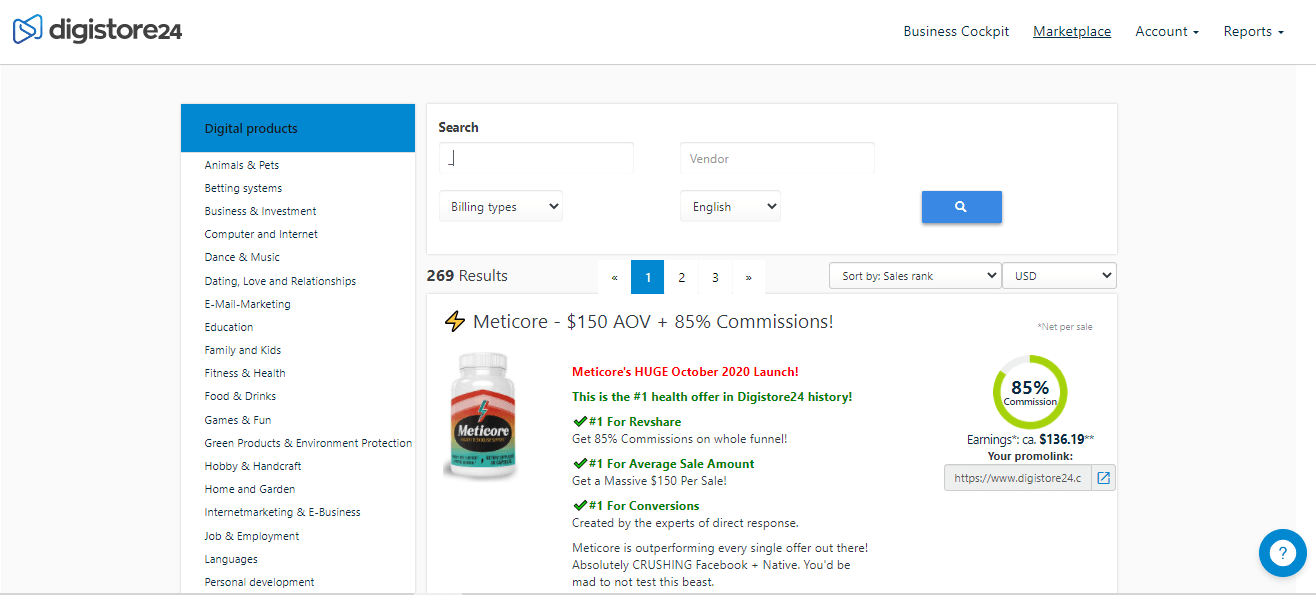Open the Billing types dropdown
Image resolution: width=1316 pixels, height=595 pixels.
tap(501, 207)
